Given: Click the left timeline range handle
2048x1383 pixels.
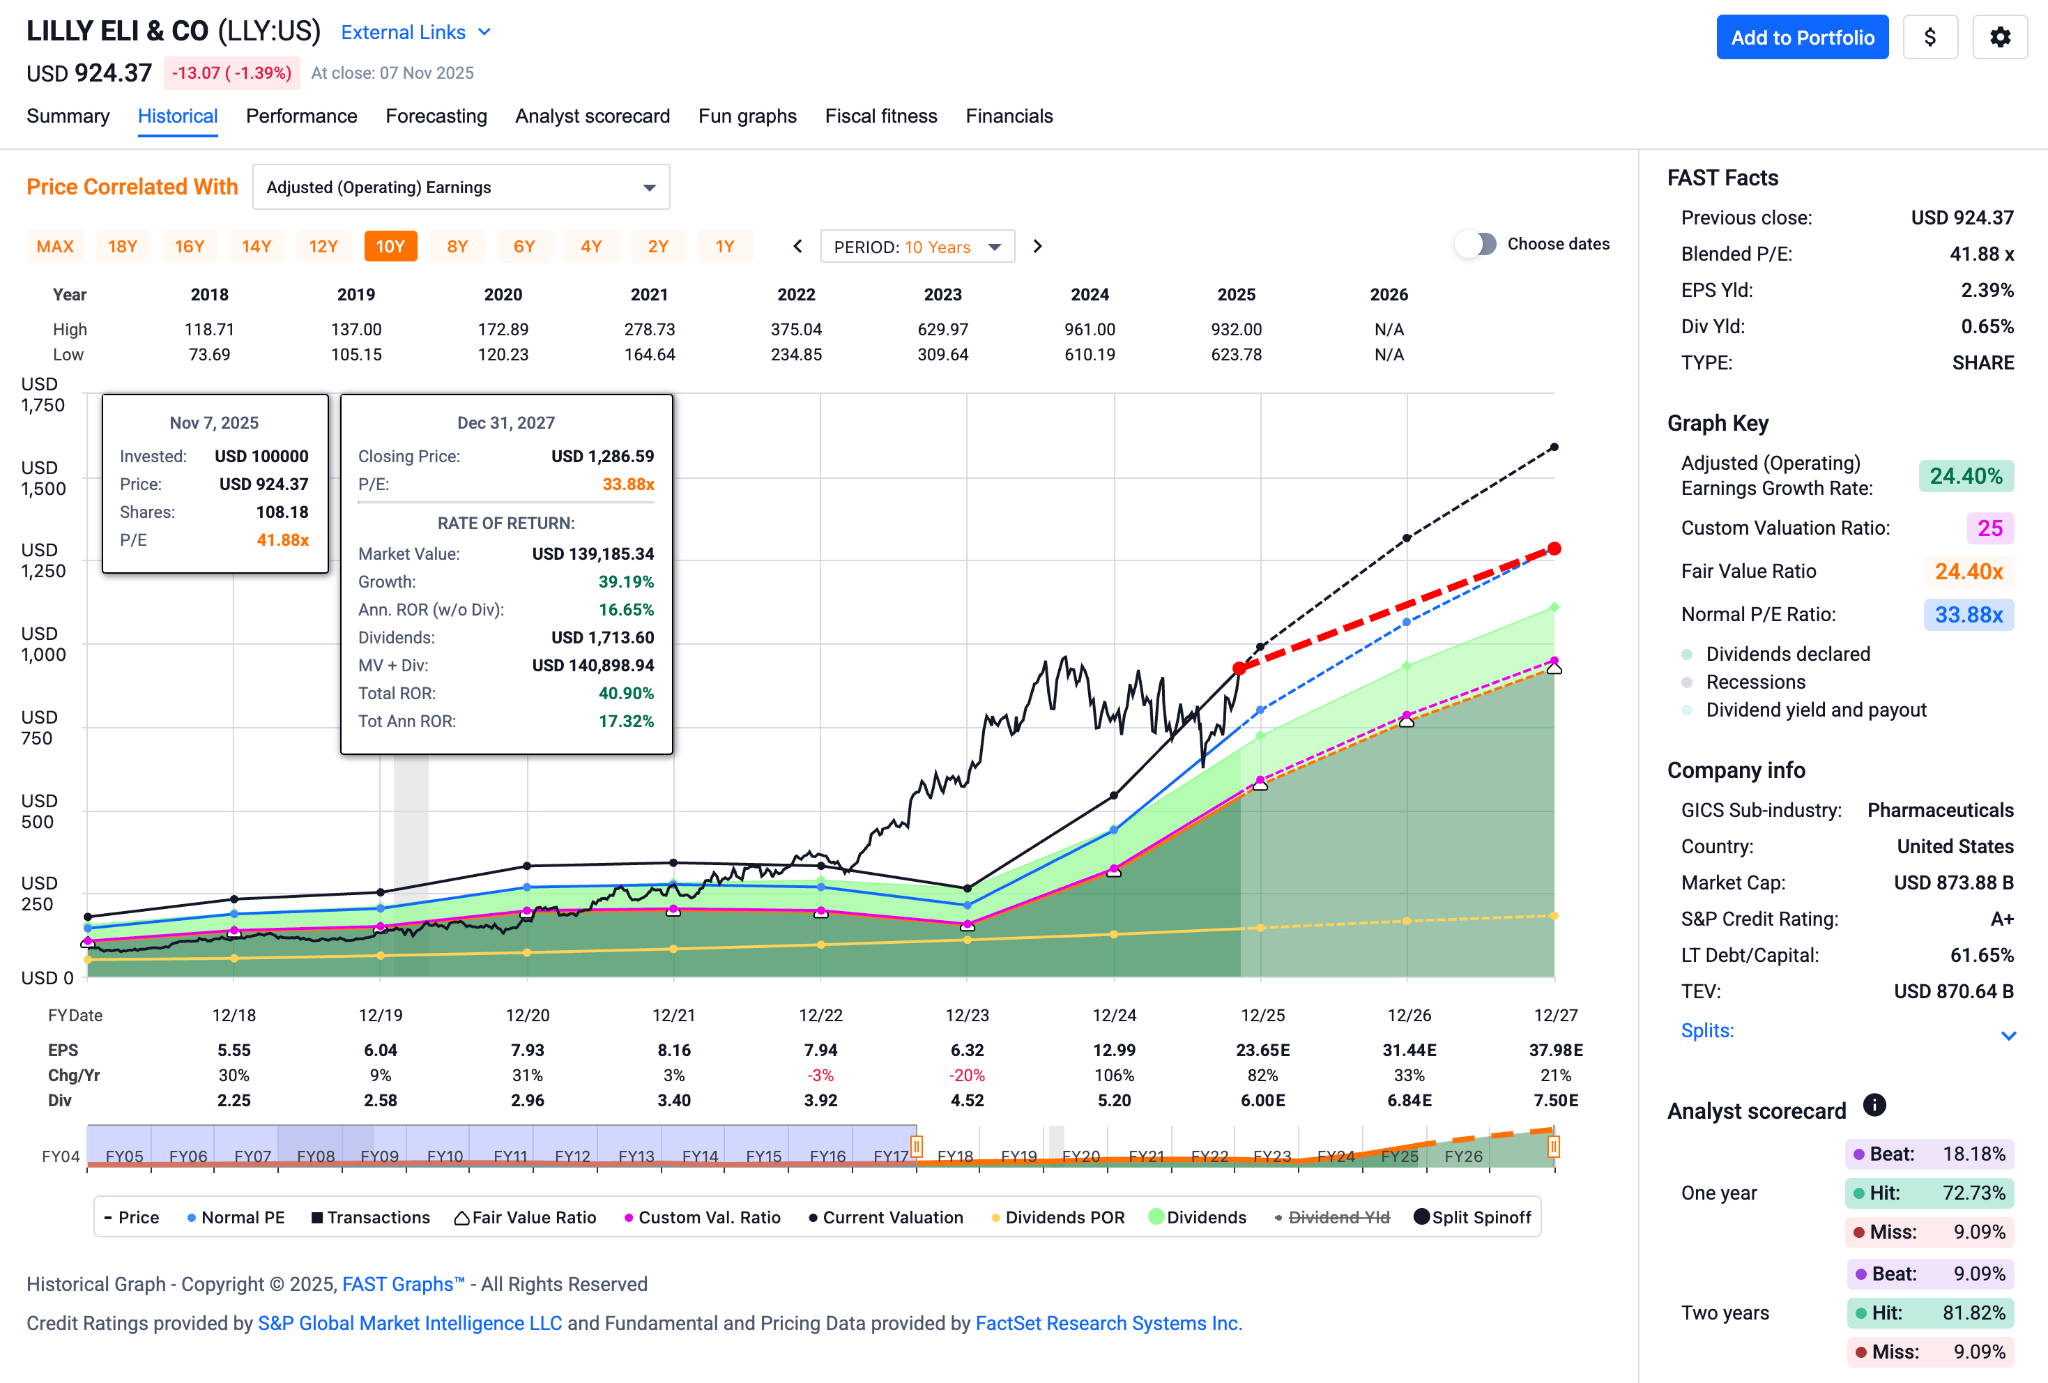Looking at the screenshot, I should click(916, 1146).
